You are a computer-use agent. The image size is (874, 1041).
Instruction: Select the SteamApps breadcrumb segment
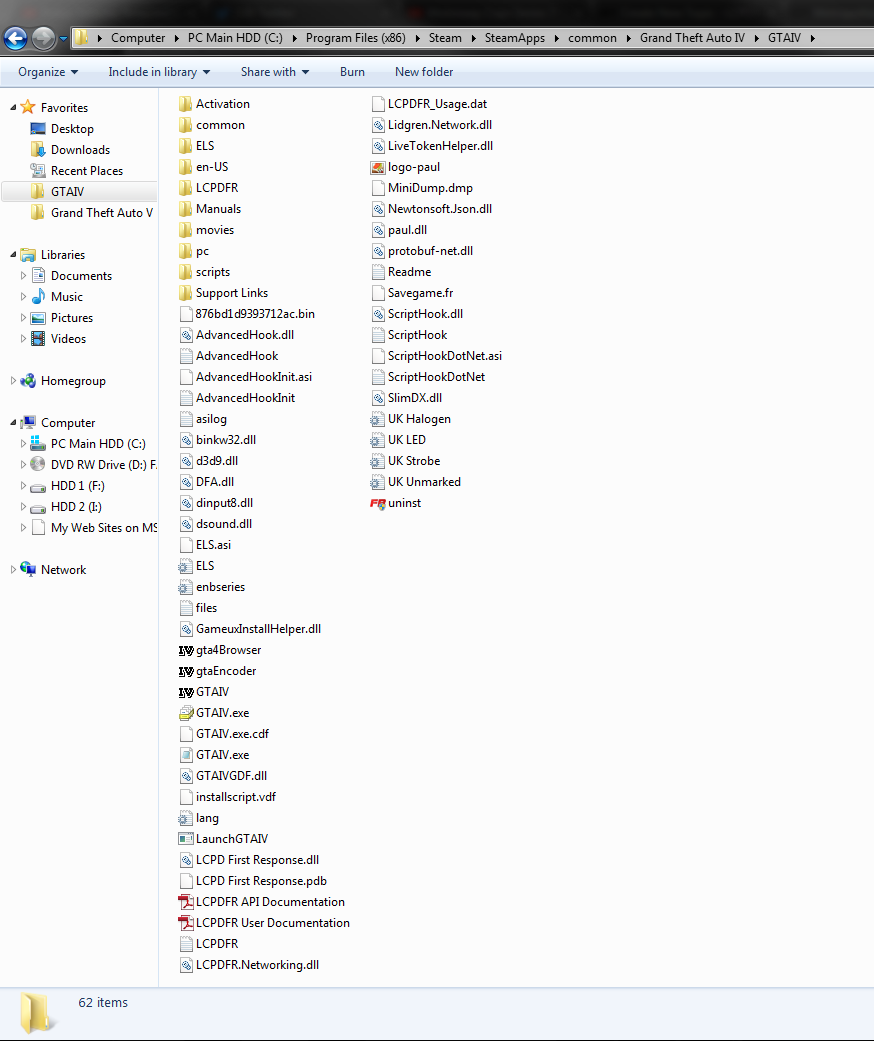[x=515, y=38]
